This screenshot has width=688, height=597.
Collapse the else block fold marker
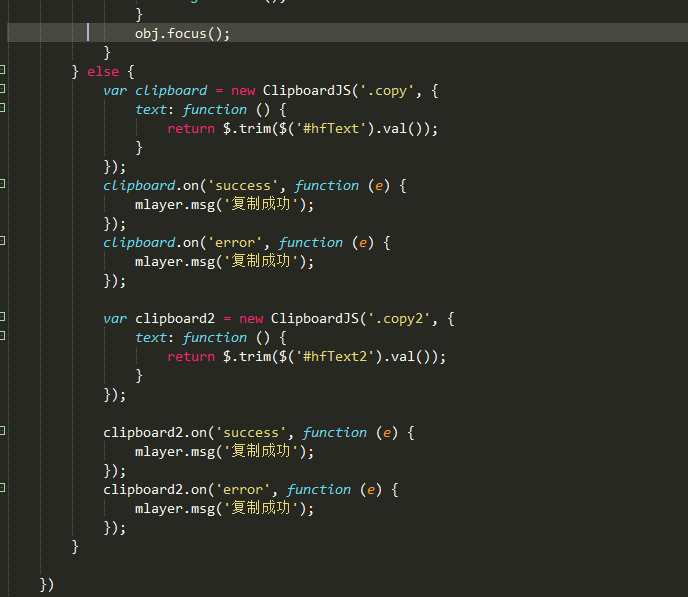point(2,69)
